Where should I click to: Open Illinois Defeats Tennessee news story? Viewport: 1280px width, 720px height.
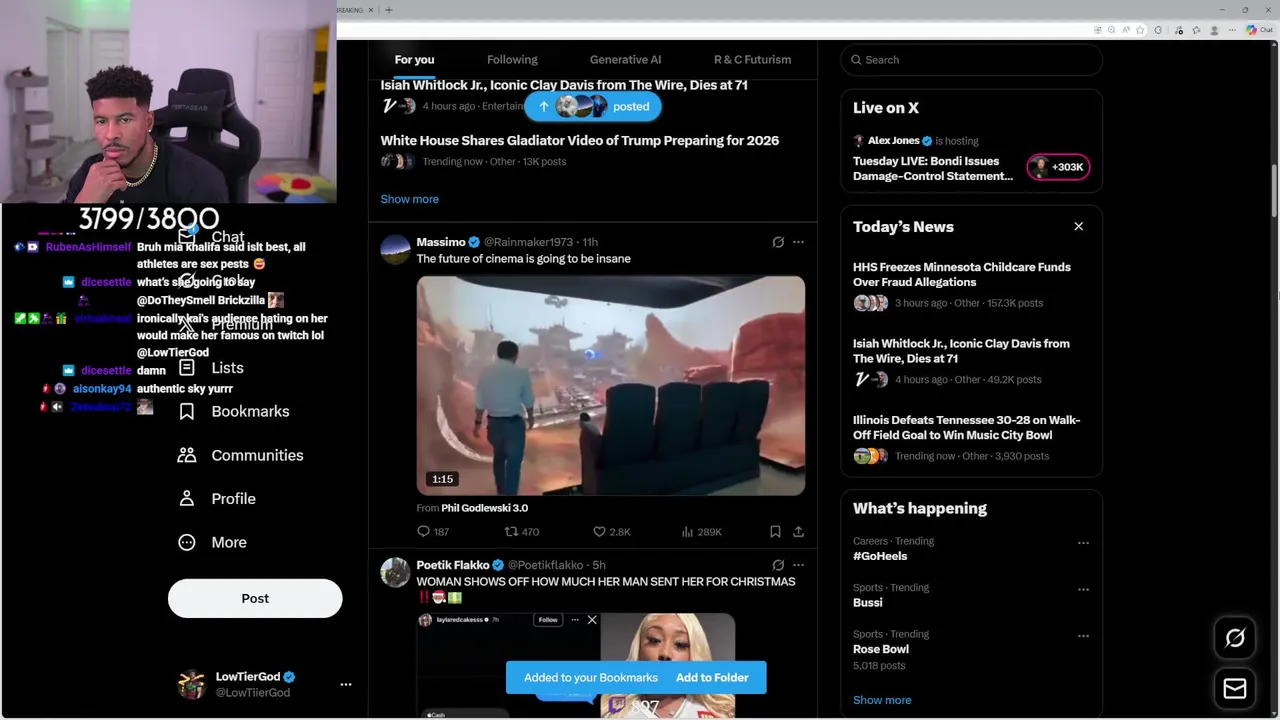pyautogui.click(x=966, y=428)
